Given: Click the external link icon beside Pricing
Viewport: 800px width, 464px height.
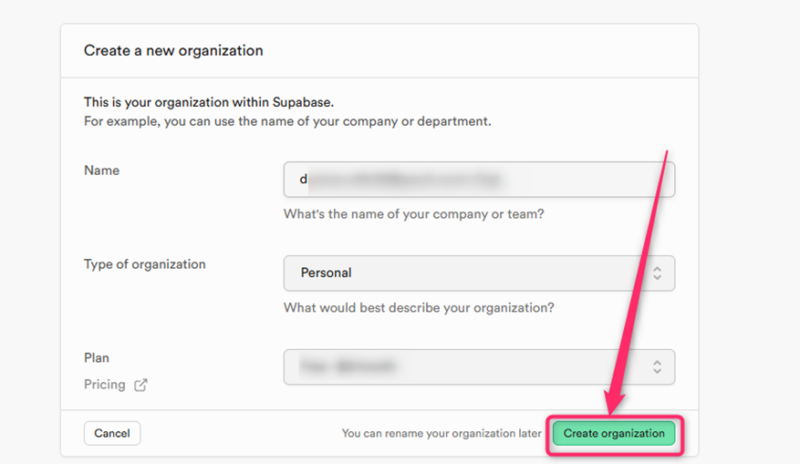Looking at the screenshot, I should point(141,385).
